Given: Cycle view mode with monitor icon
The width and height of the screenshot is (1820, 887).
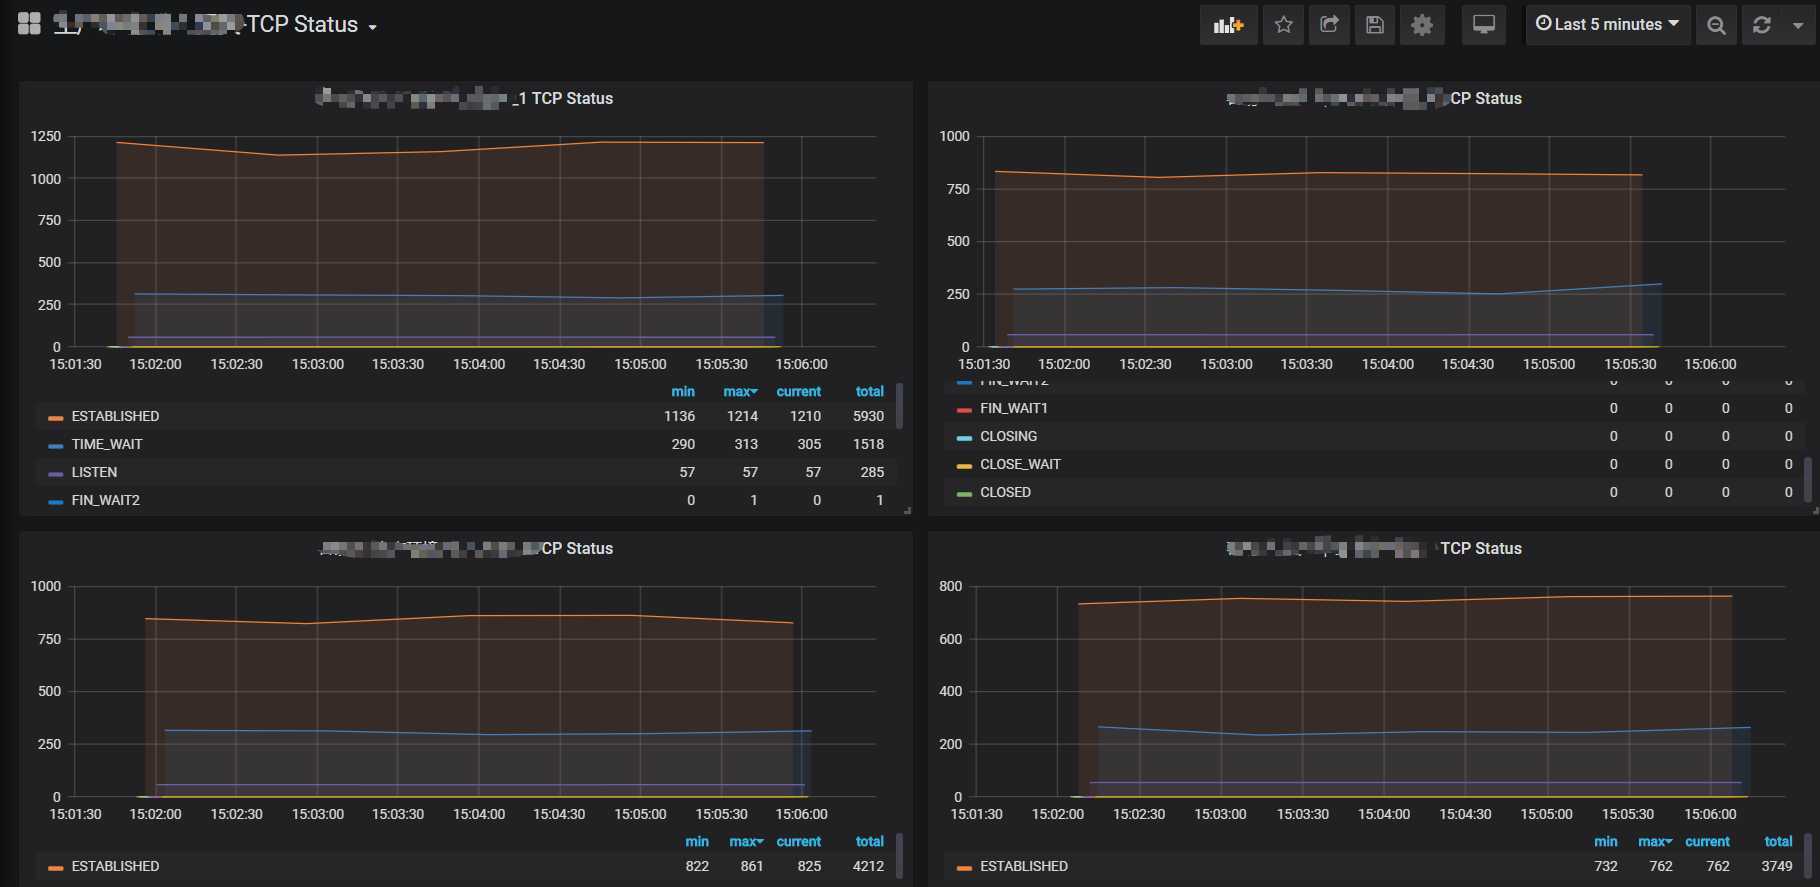Looking at the screenshot, I should tap(1484, 25).
